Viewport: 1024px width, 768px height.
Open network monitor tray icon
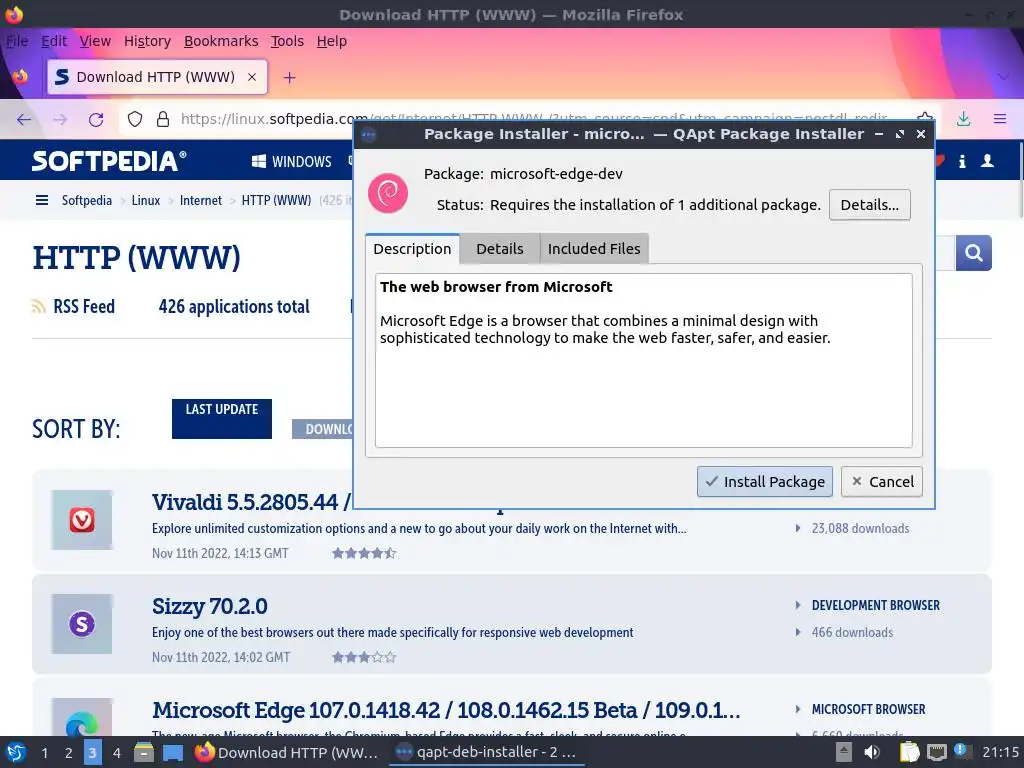tap(936, 752)
